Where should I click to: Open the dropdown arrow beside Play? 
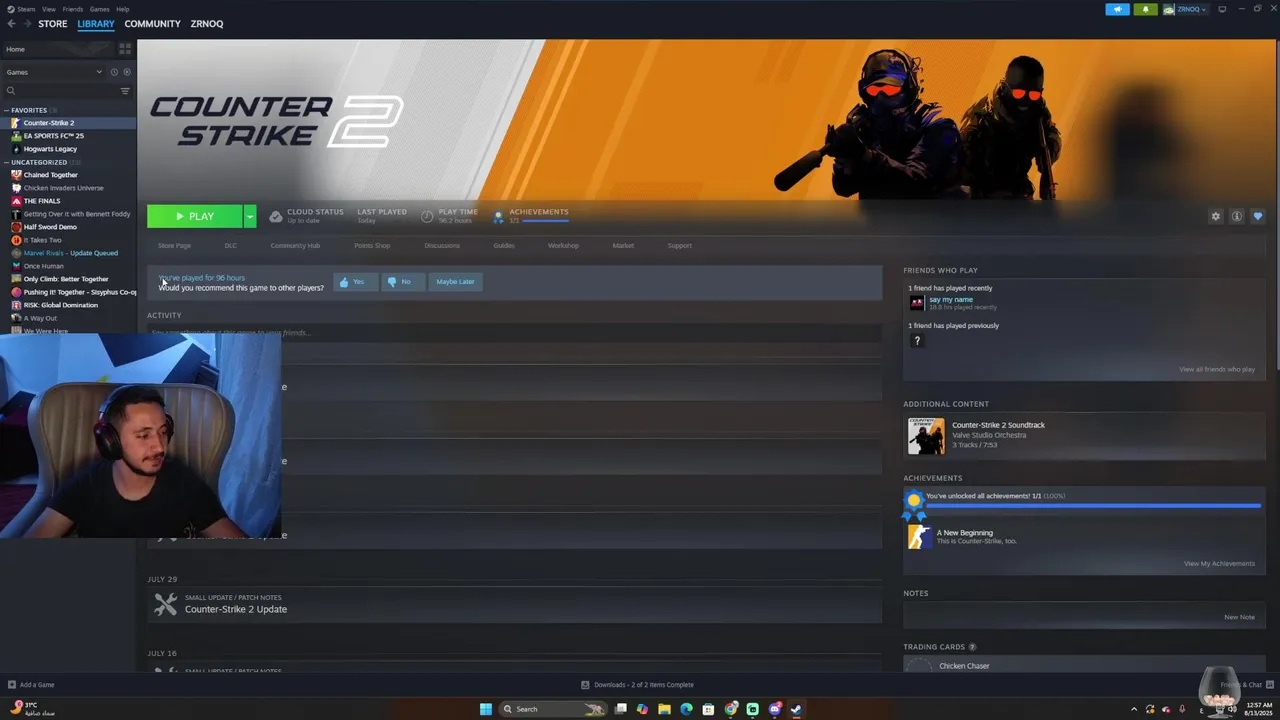pos(250,216)
